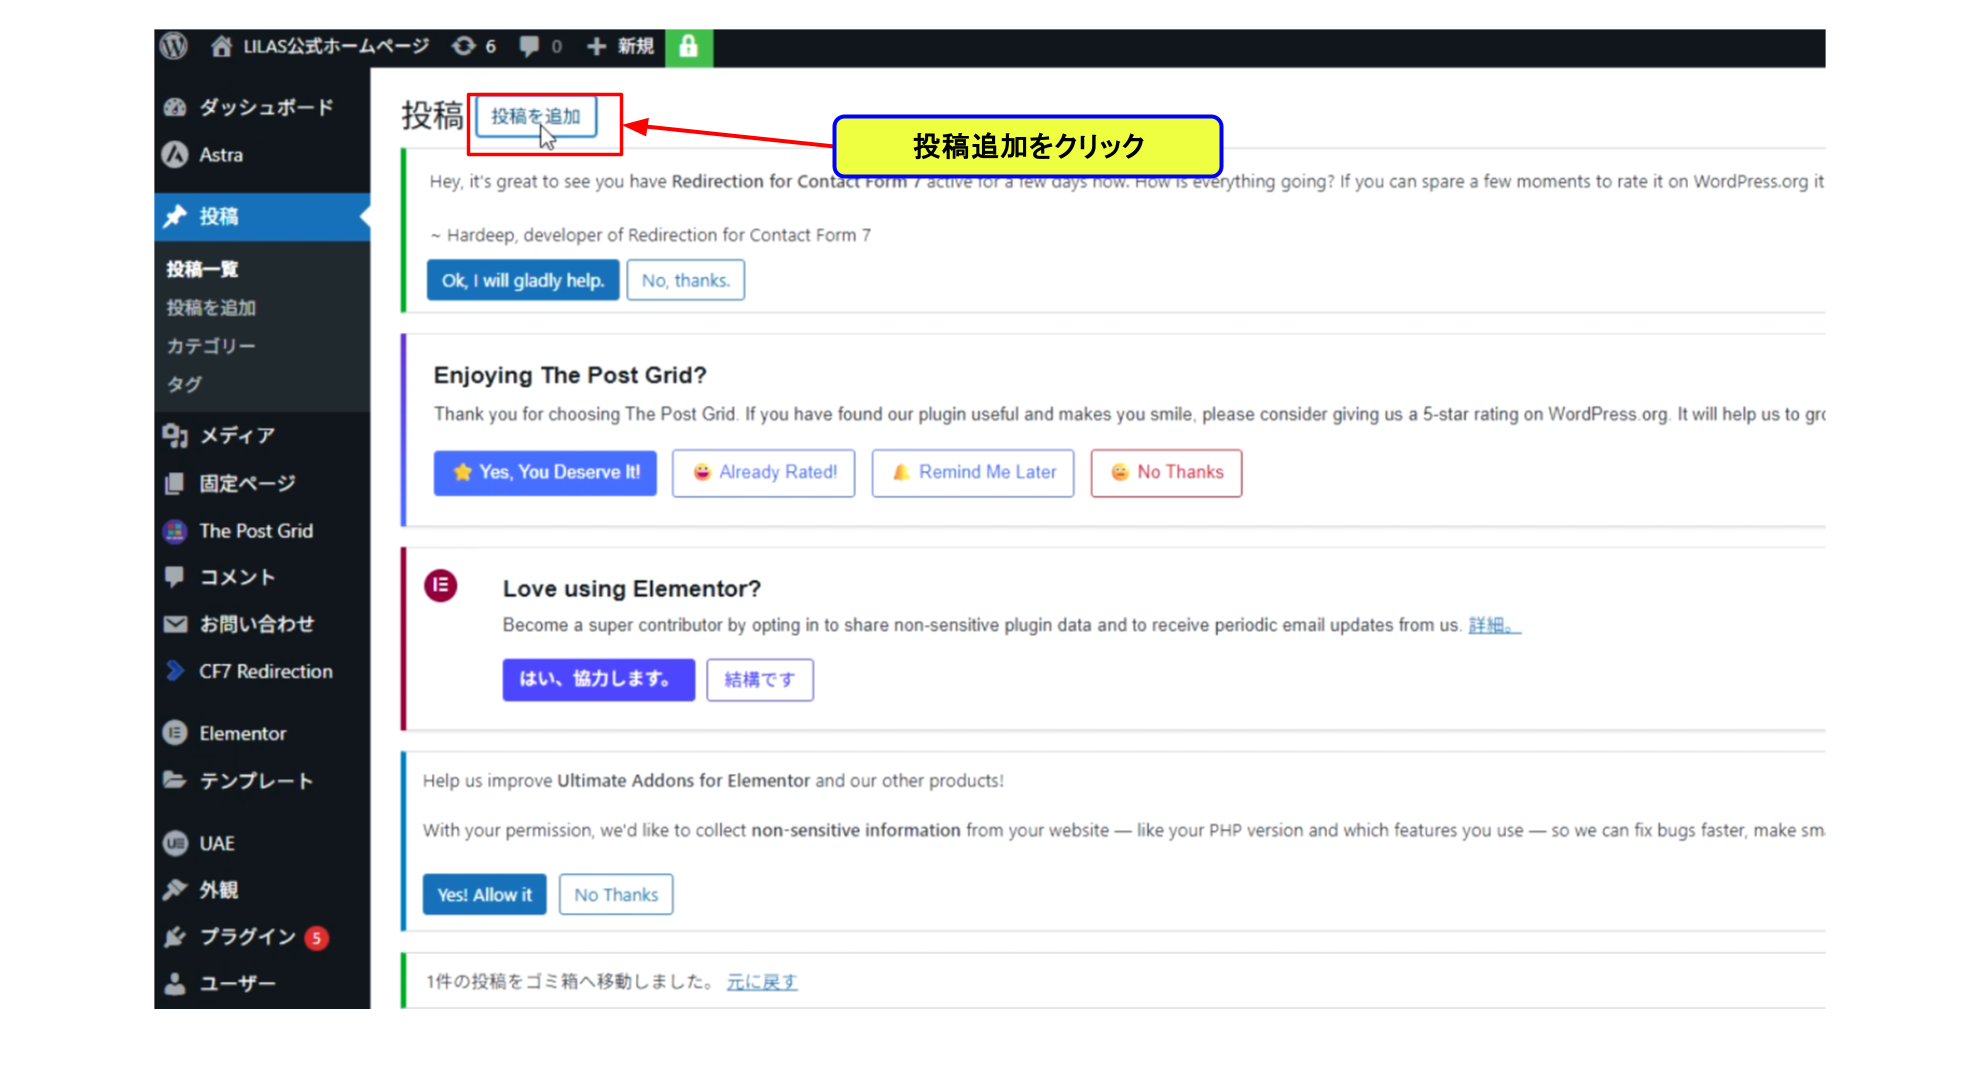Click the プラグイン plug icon in the sidebar
This screenshot has height=1080, width=1980.
(175, 937)
